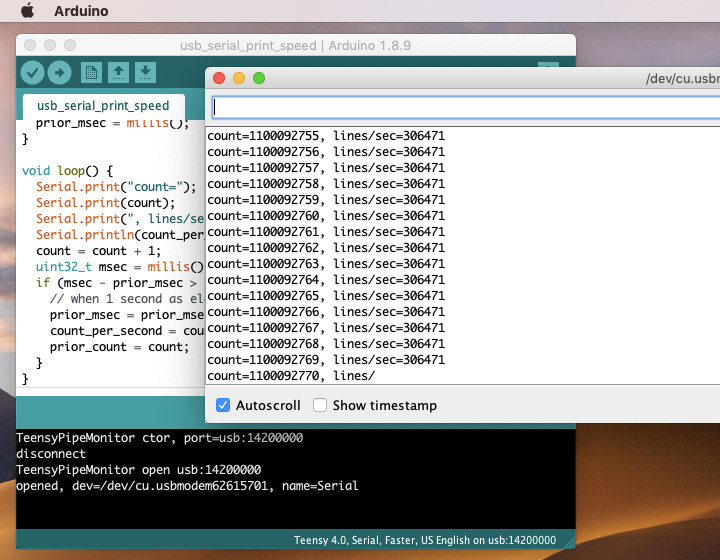Click the partial last line count=1100092770
Viewport: 720px width, 560px height.
[x=291, y=376]
